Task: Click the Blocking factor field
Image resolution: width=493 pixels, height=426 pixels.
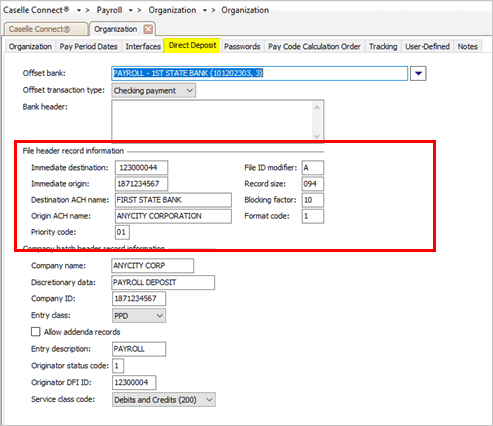Action: pyautogui.click(x=313, y=200)
